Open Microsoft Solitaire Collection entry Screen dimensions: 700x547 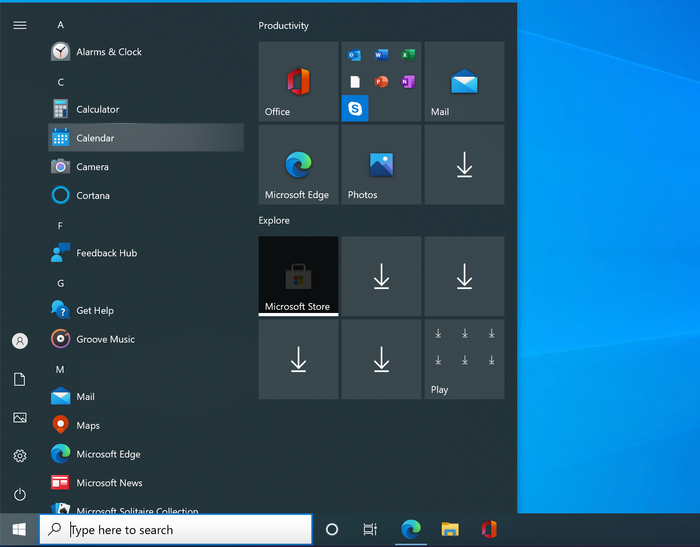[x=146, y=508]
